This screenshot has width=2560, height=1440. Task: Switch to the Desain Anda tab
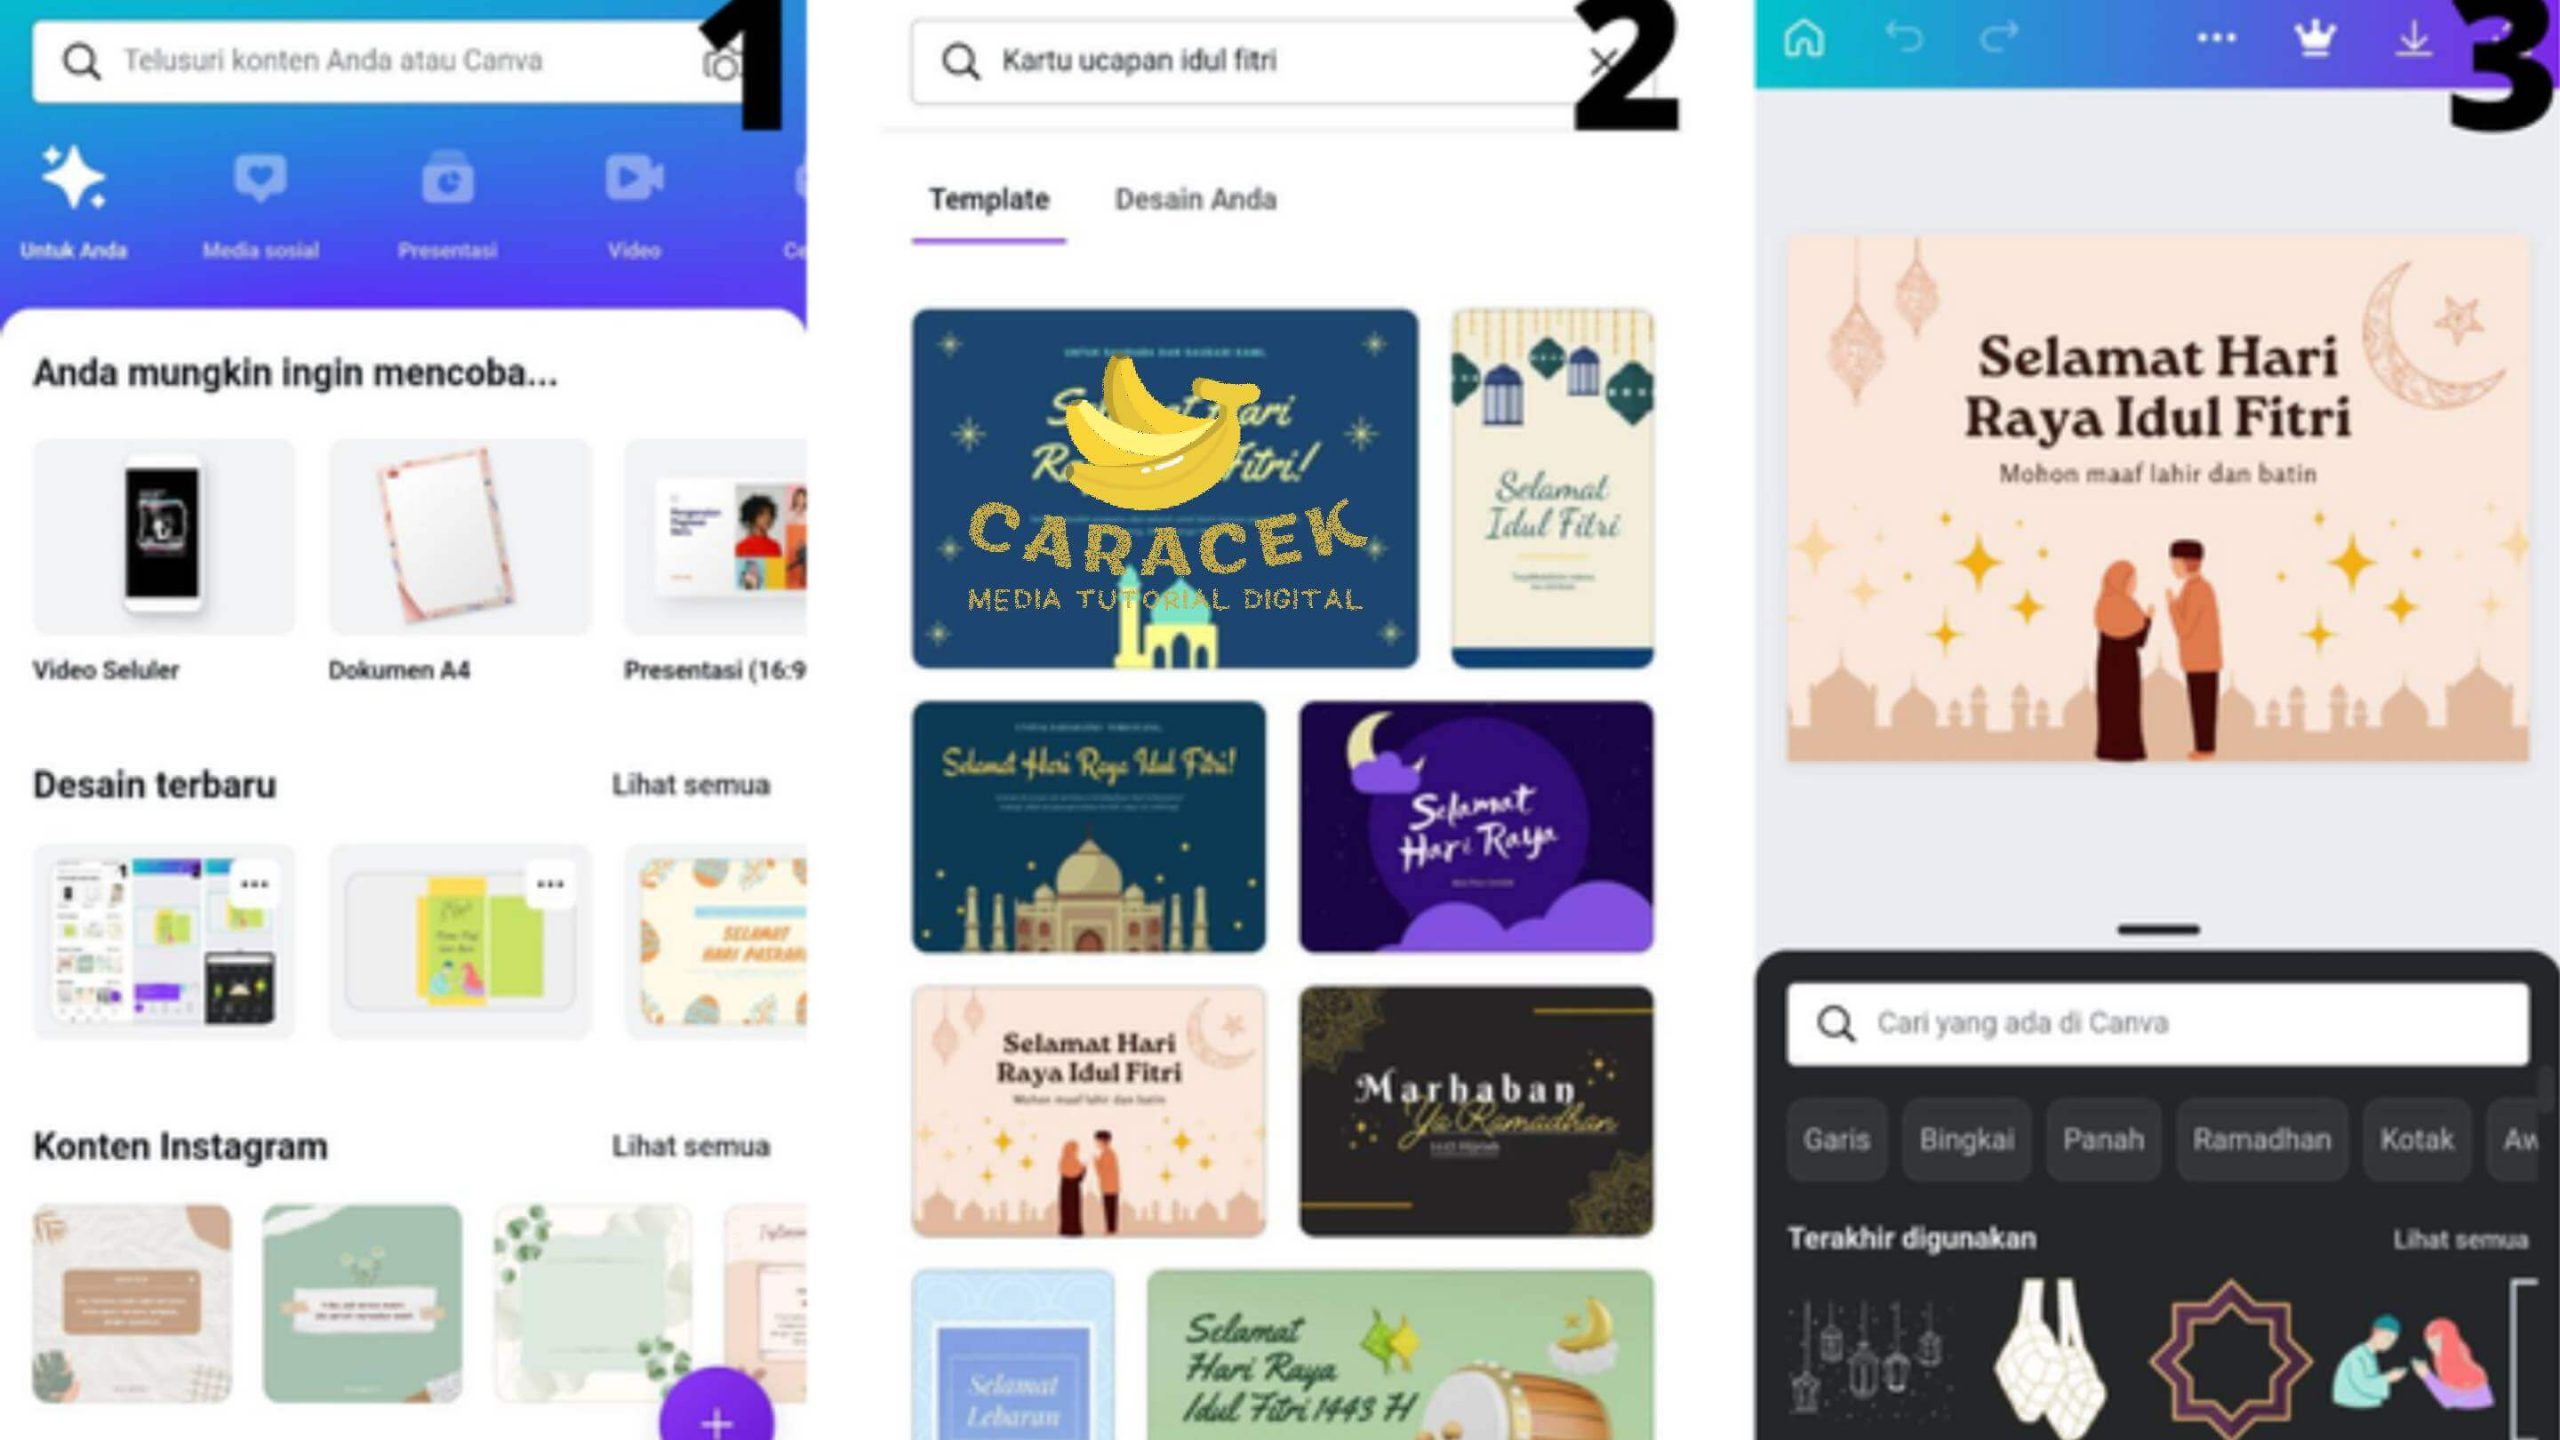[1192, 197]
